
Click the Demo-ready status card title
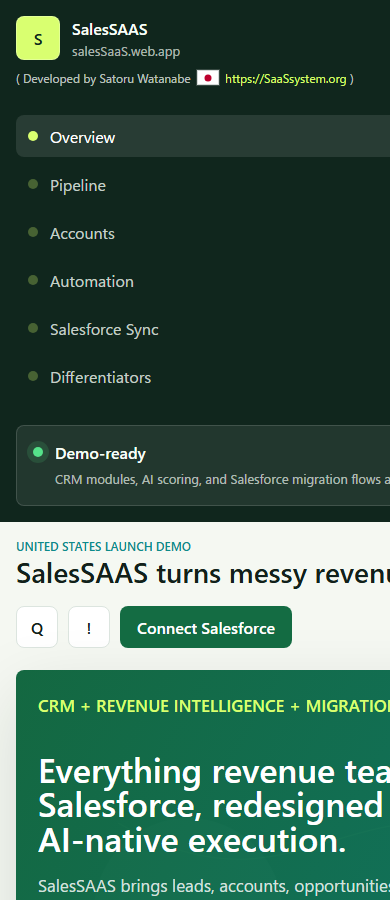(x=101, y=454)
